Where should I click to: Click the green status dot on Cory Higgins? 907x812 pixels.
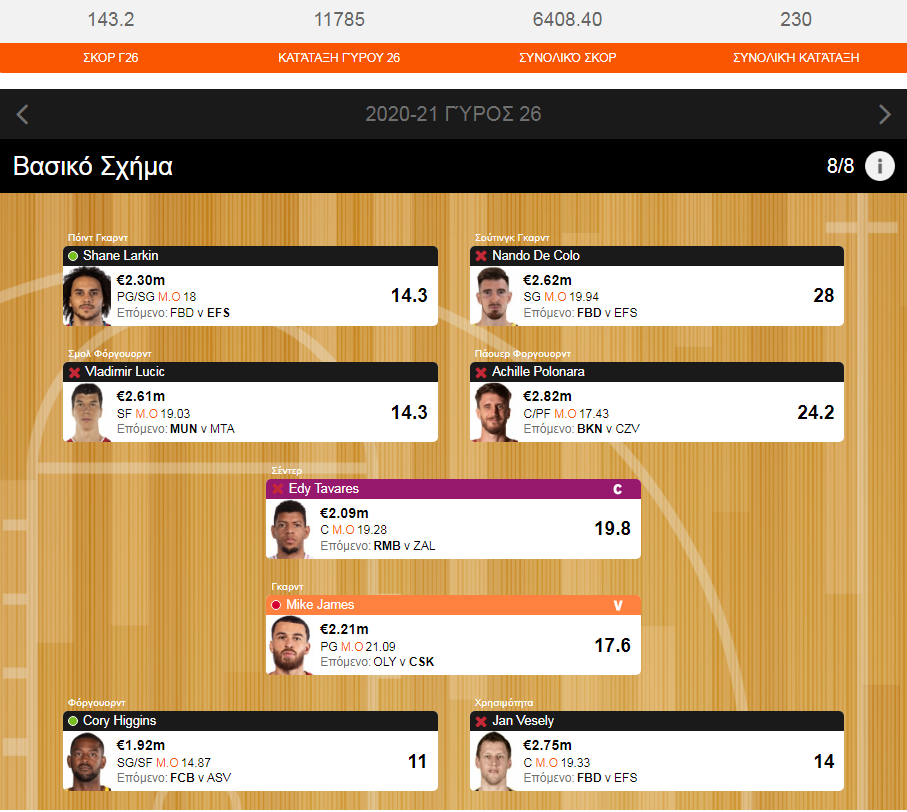[73, 721]
